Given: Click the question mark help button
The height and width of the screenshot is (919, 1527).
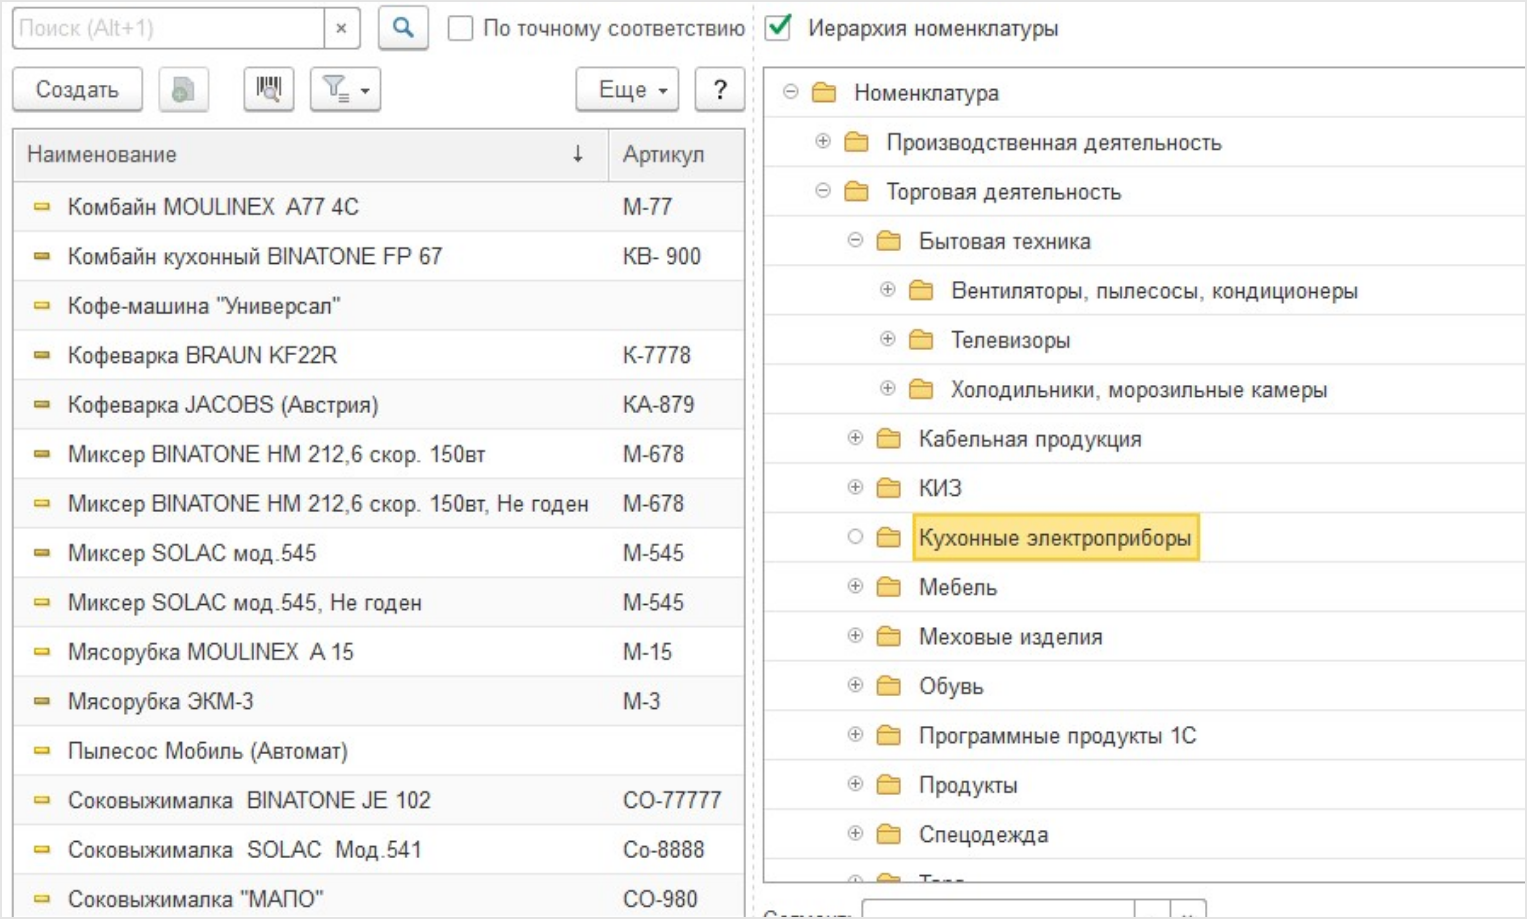Looking at the screenshot, I should [719, 90].
